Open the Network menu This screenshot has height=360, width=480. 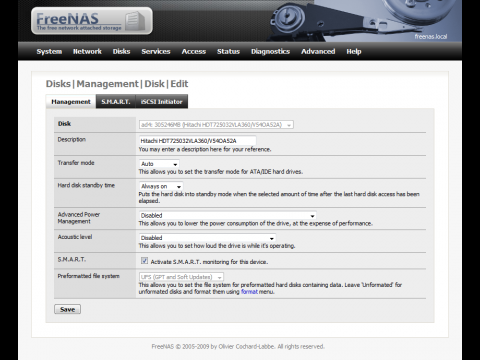87,52
